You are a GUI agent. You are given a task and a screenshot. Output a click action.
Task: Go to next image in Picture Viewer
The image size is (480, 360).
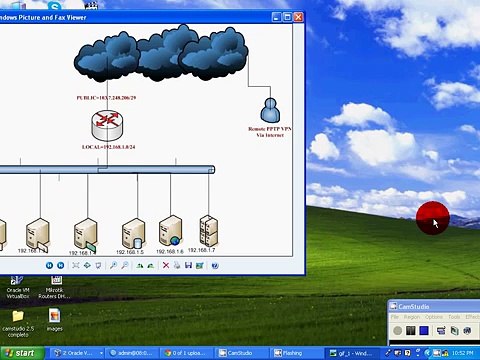(x=60, y=265)
